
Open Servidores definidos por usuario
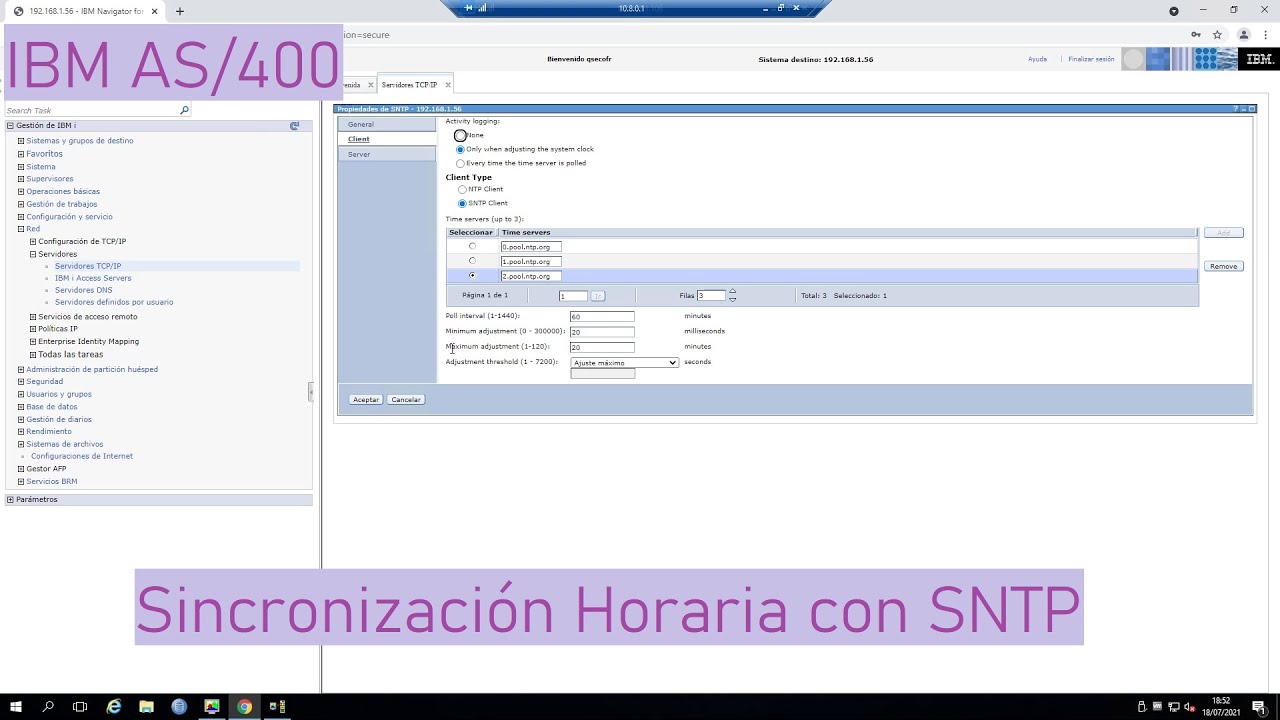tap(114, 302)
